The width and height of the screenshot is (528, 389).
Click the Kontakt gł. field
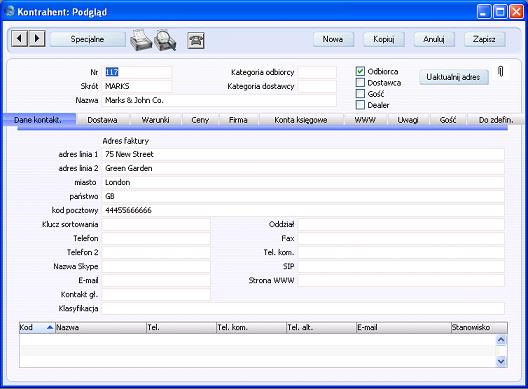[x=156, y=294]
